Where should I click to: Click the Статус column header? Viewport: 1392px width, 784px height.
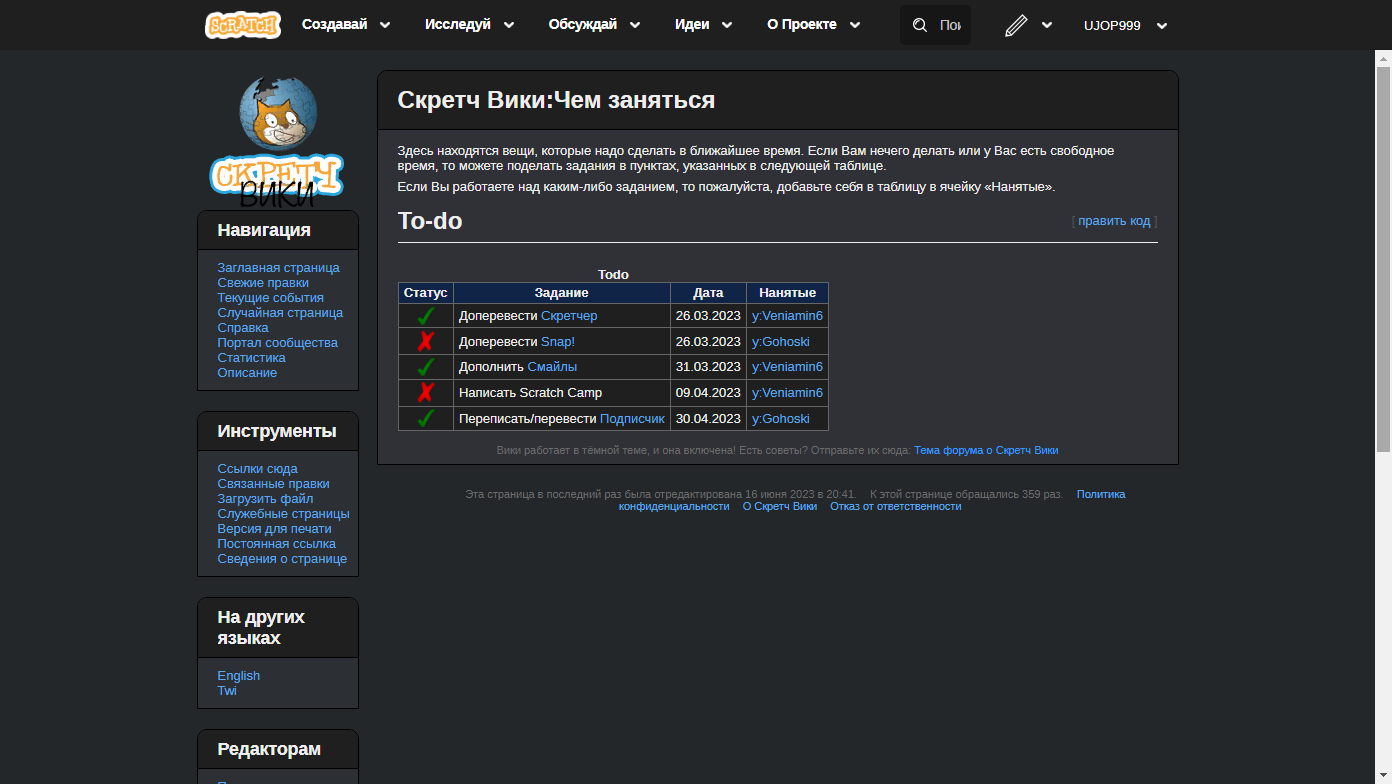coord(426,293)
